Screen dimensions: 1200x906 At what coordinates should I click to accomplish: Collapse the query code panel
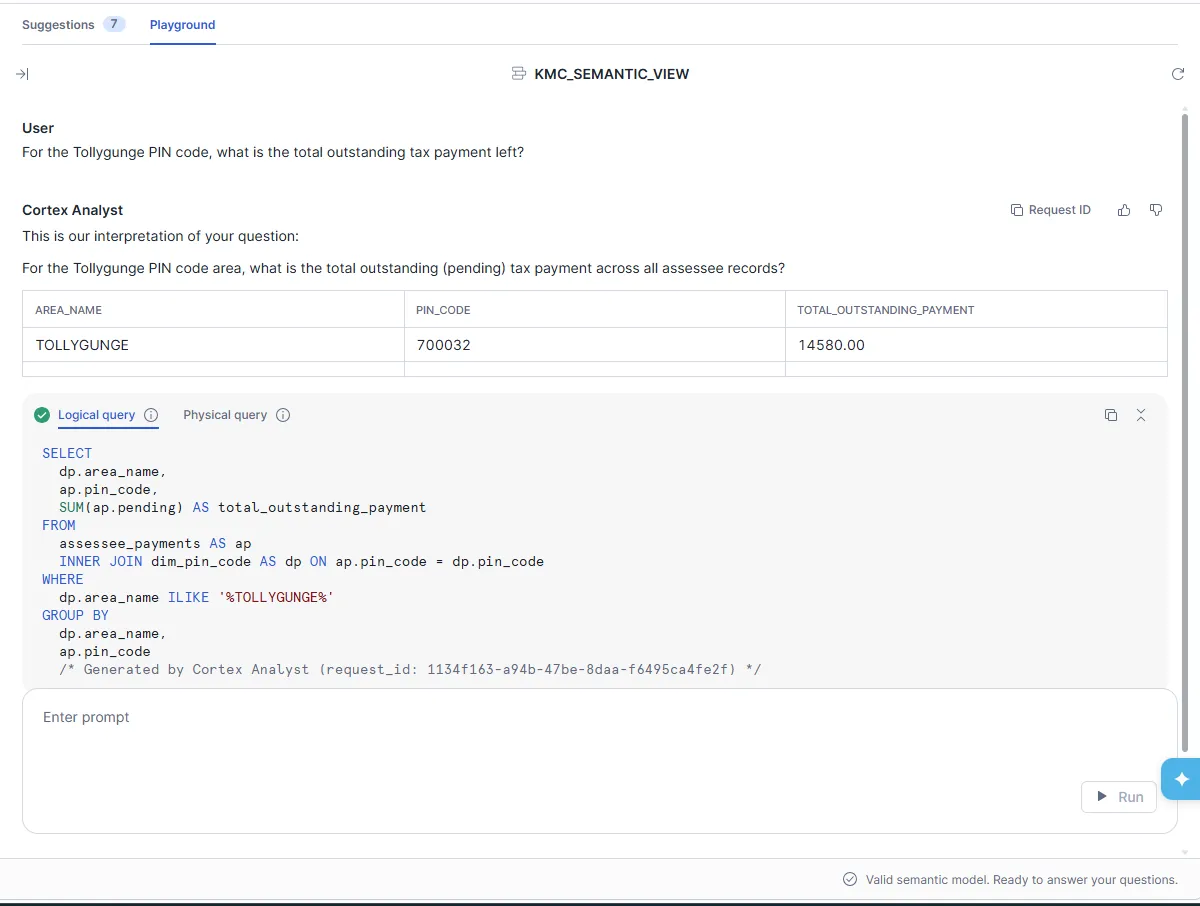[1141, 415]
